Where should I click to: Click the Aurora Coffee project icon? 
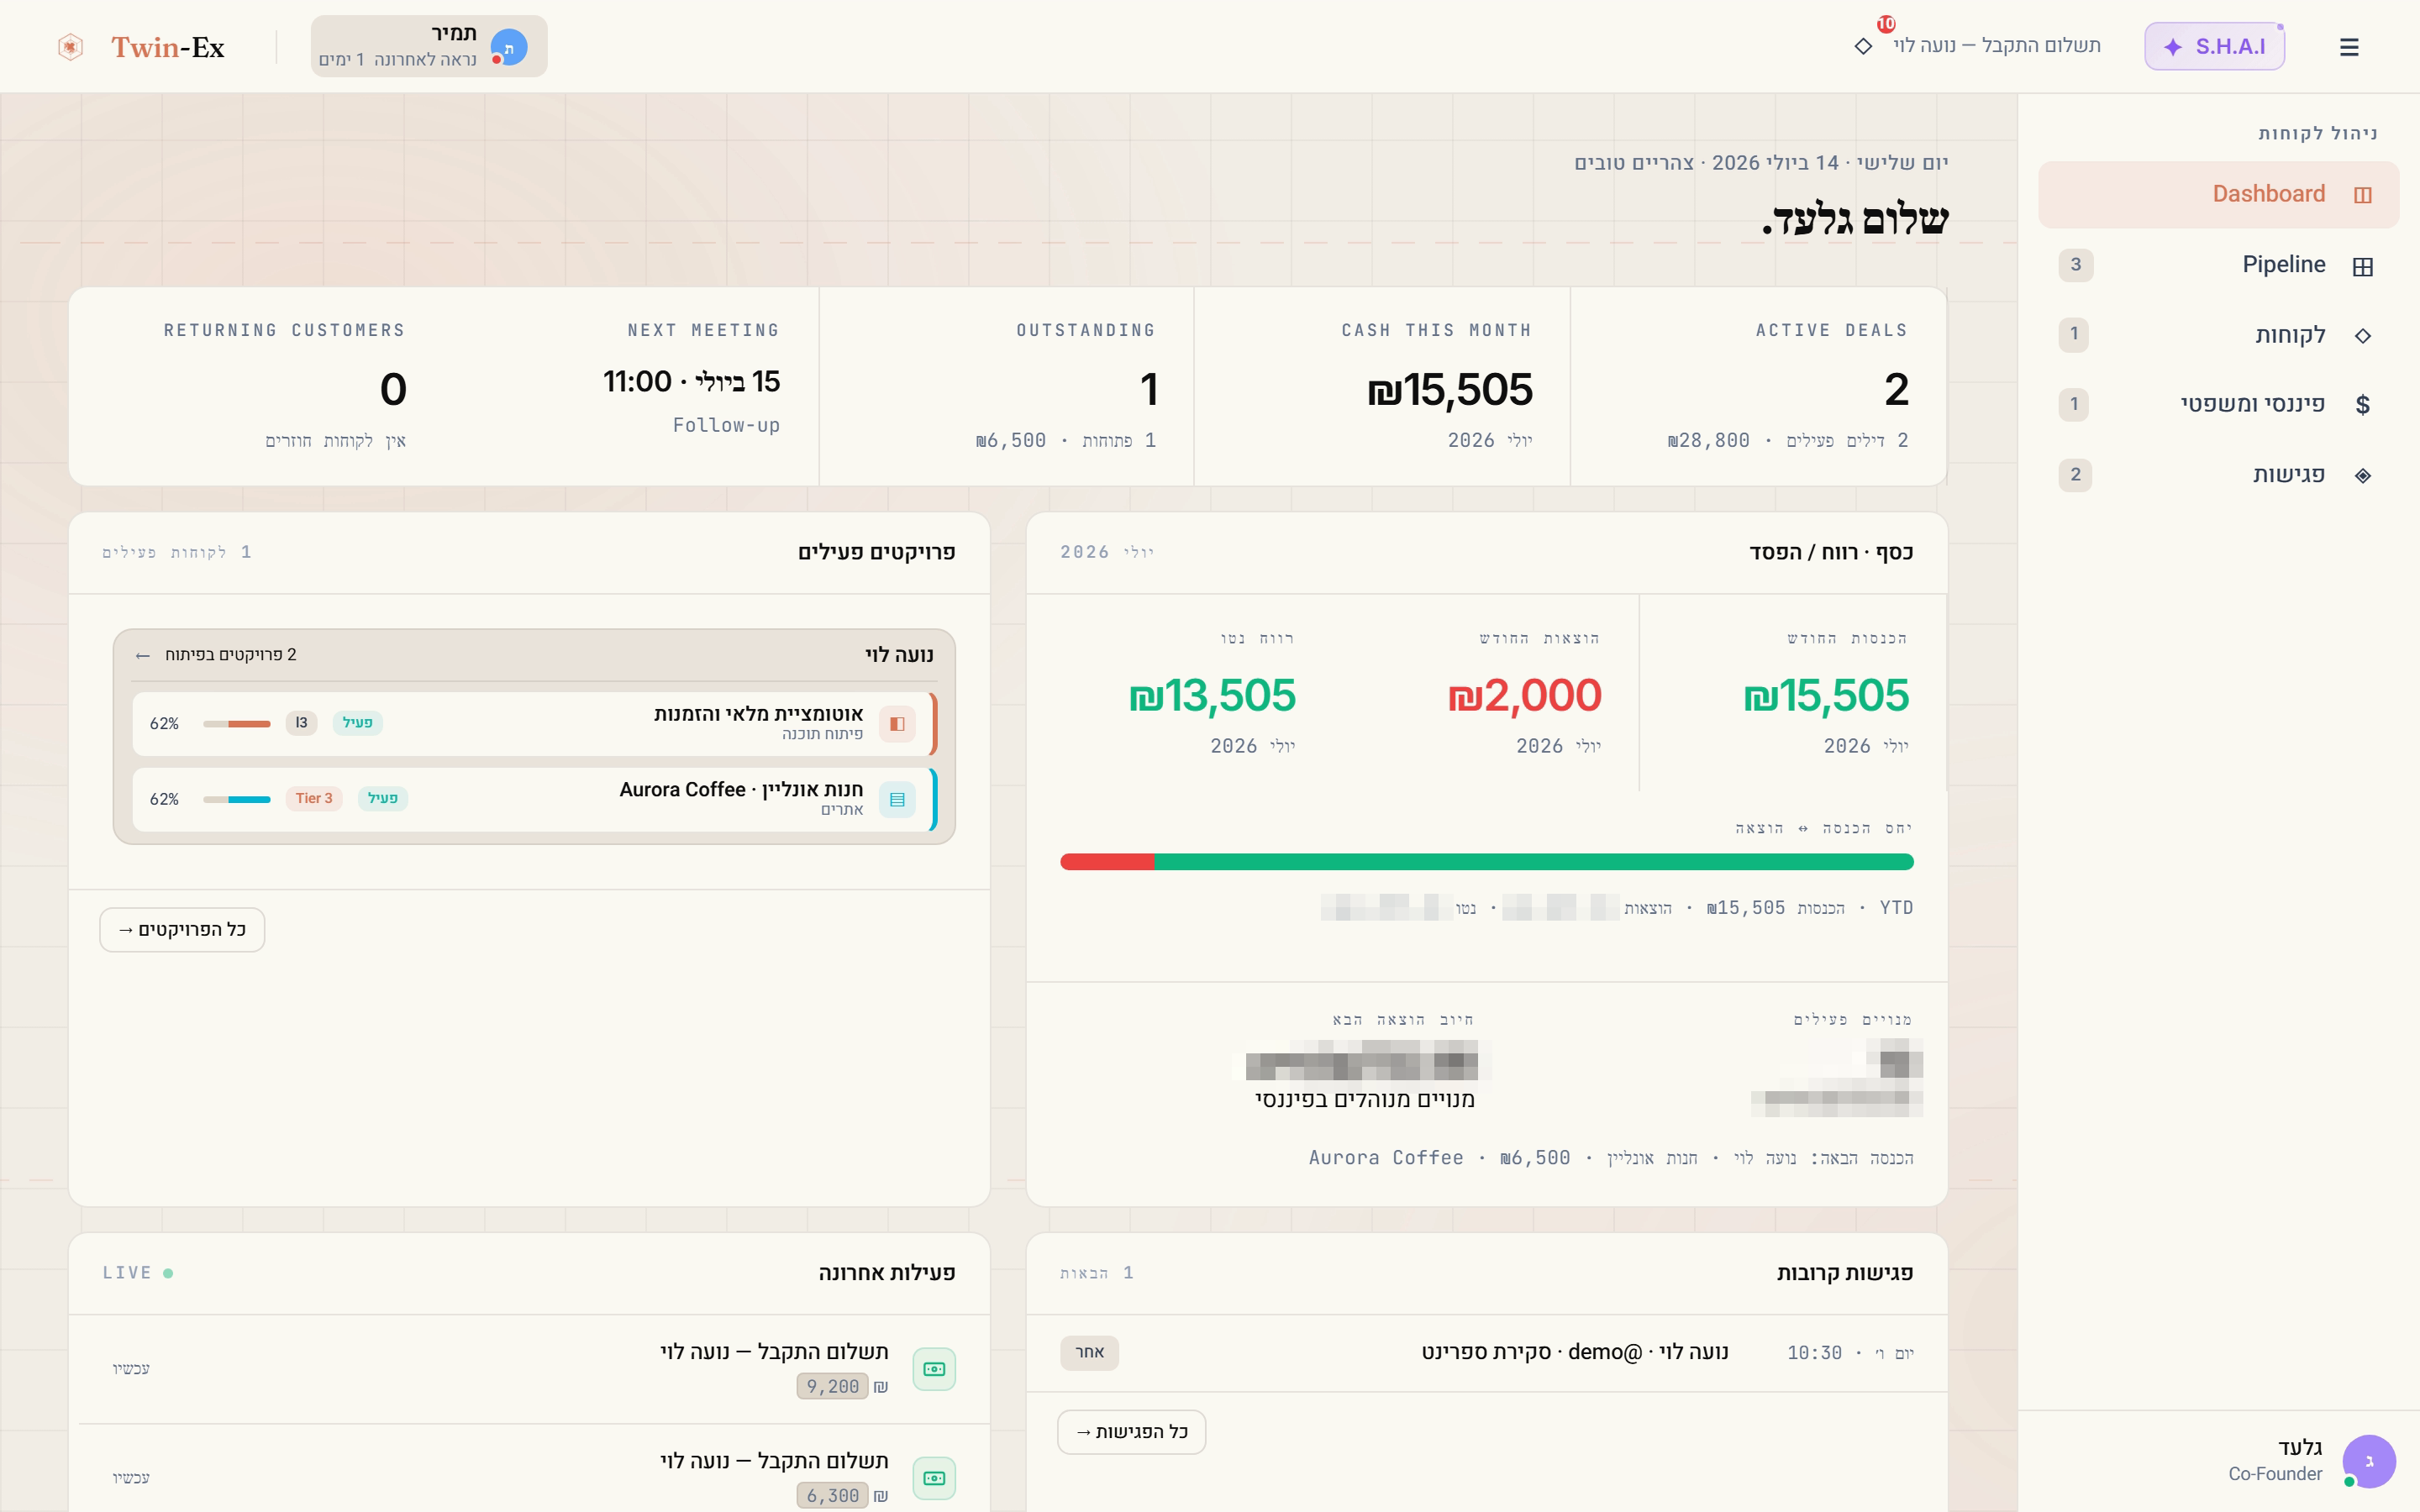[x=897, y=799]
